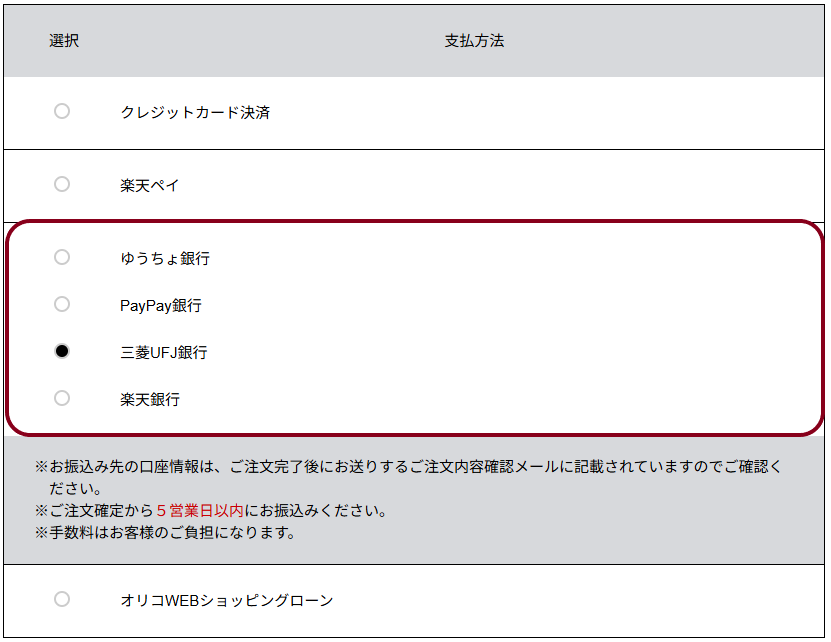Click the 手数料はお客様のご負担 notice line
This screenshot has height=642, width=831.
click(x=165, y=532)
